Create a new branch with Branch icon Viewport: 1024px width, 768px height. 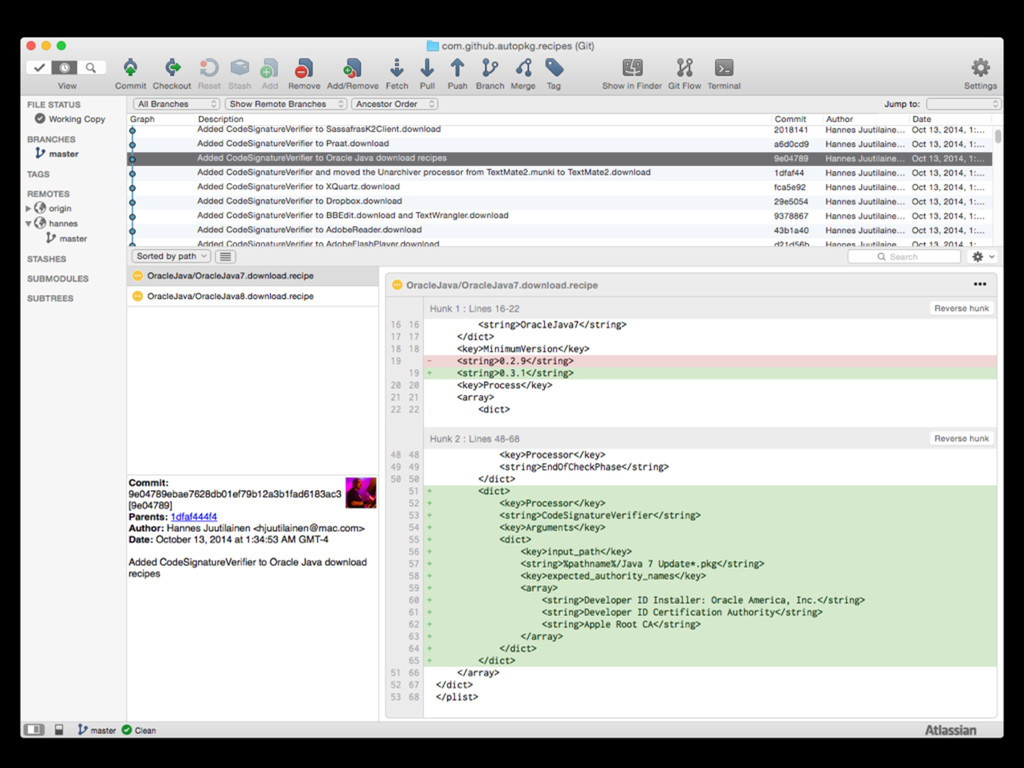[x=490, y=69]
